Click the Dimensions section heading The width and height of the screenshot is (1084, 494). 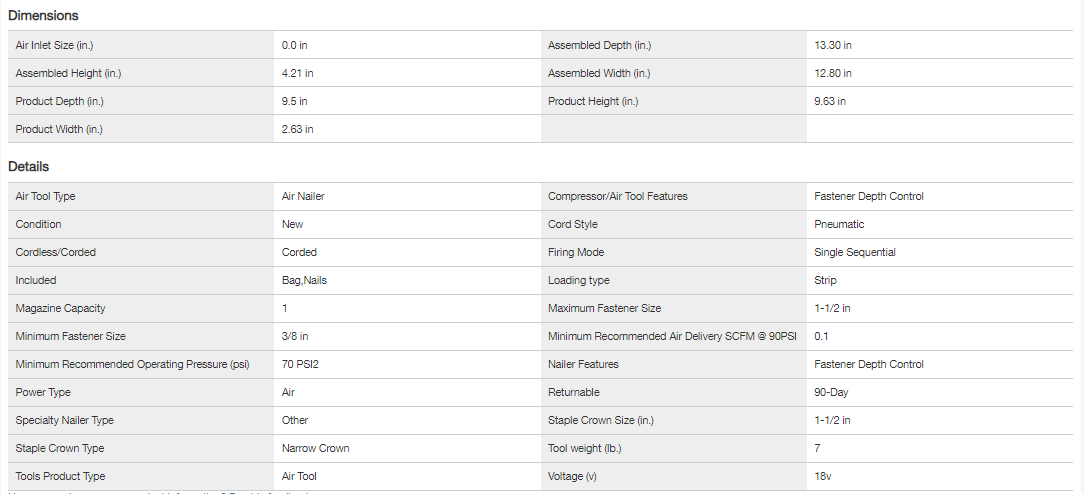pos(43,15)
